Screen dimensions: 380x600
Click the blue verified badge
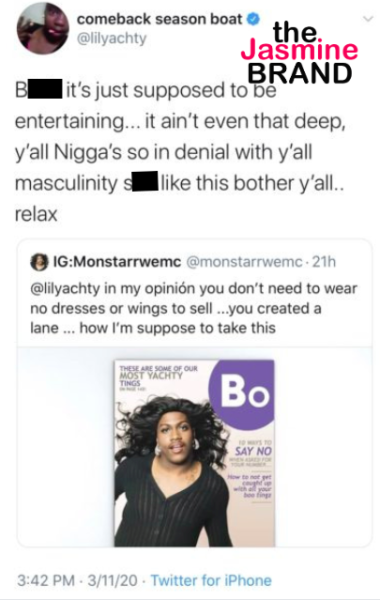pos(253,19)
